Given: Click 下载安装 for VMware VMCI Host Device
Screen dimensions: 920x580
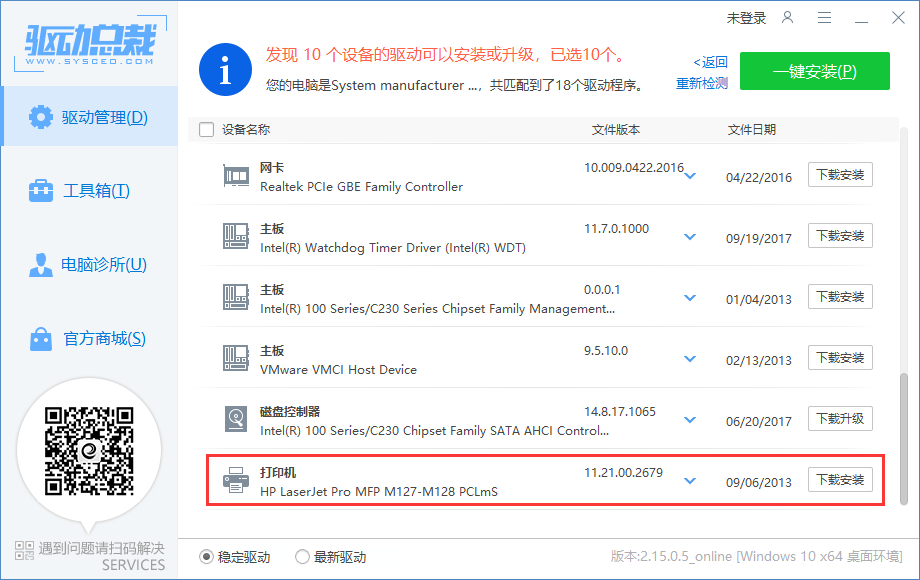Looking at the screenshot, I should click(x=840, y=358).
